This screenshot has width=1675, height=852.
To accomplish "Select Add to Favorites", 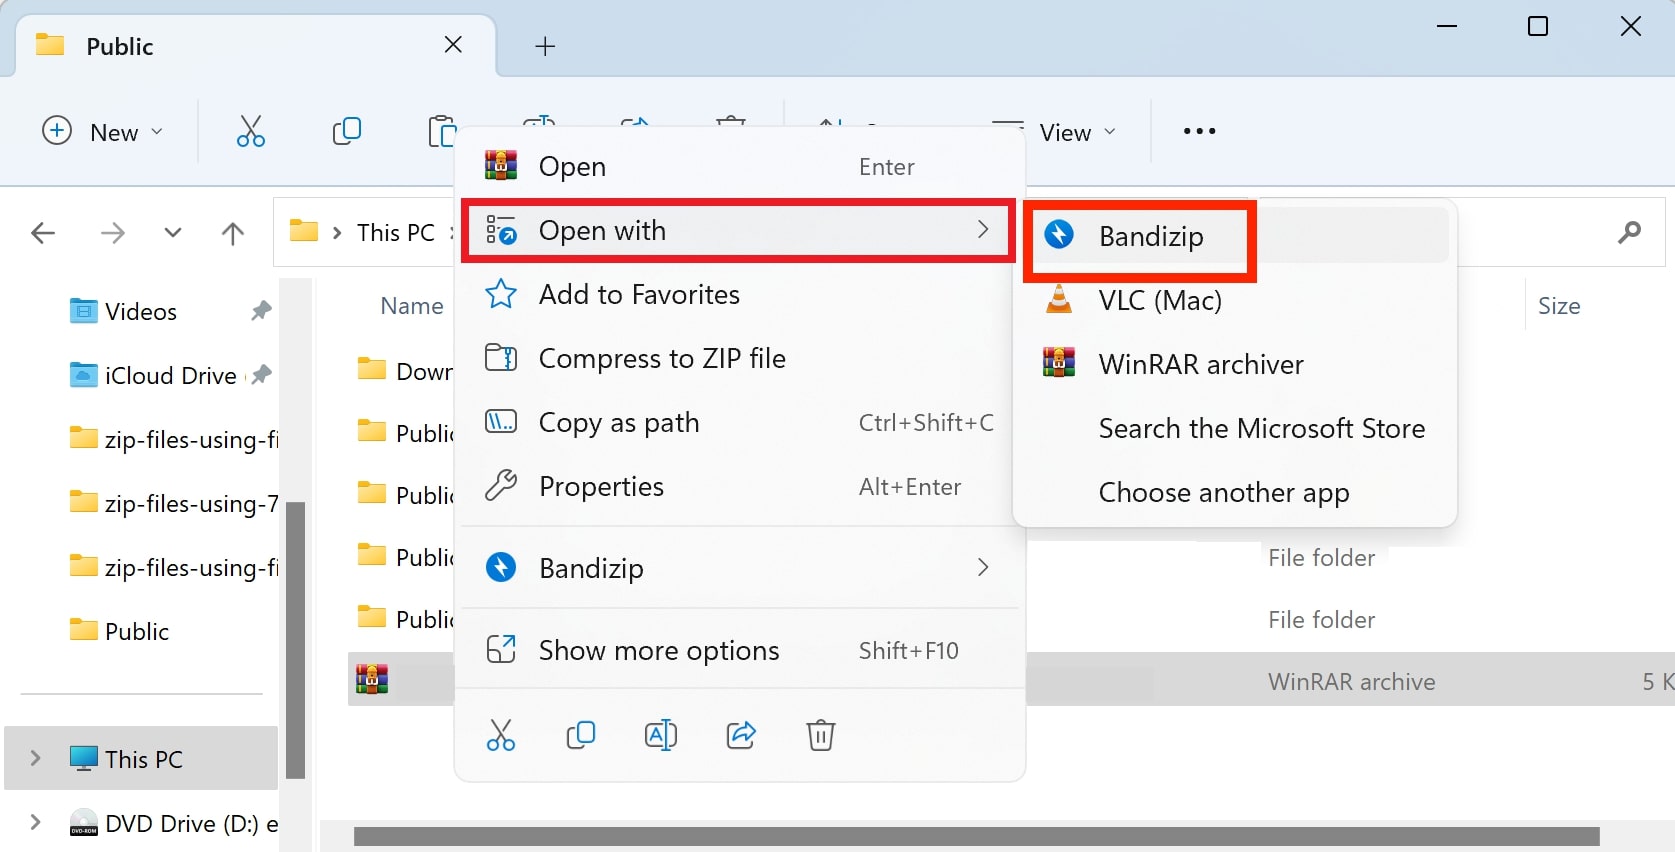I will [740, 294].
